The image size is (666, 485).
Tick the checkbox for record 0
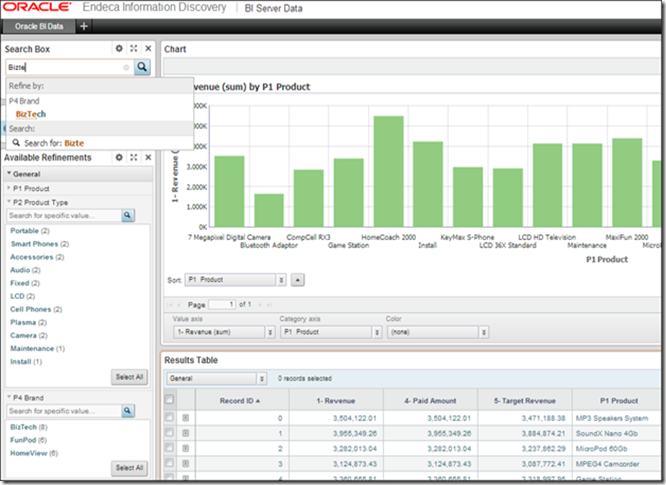point(170,417)
